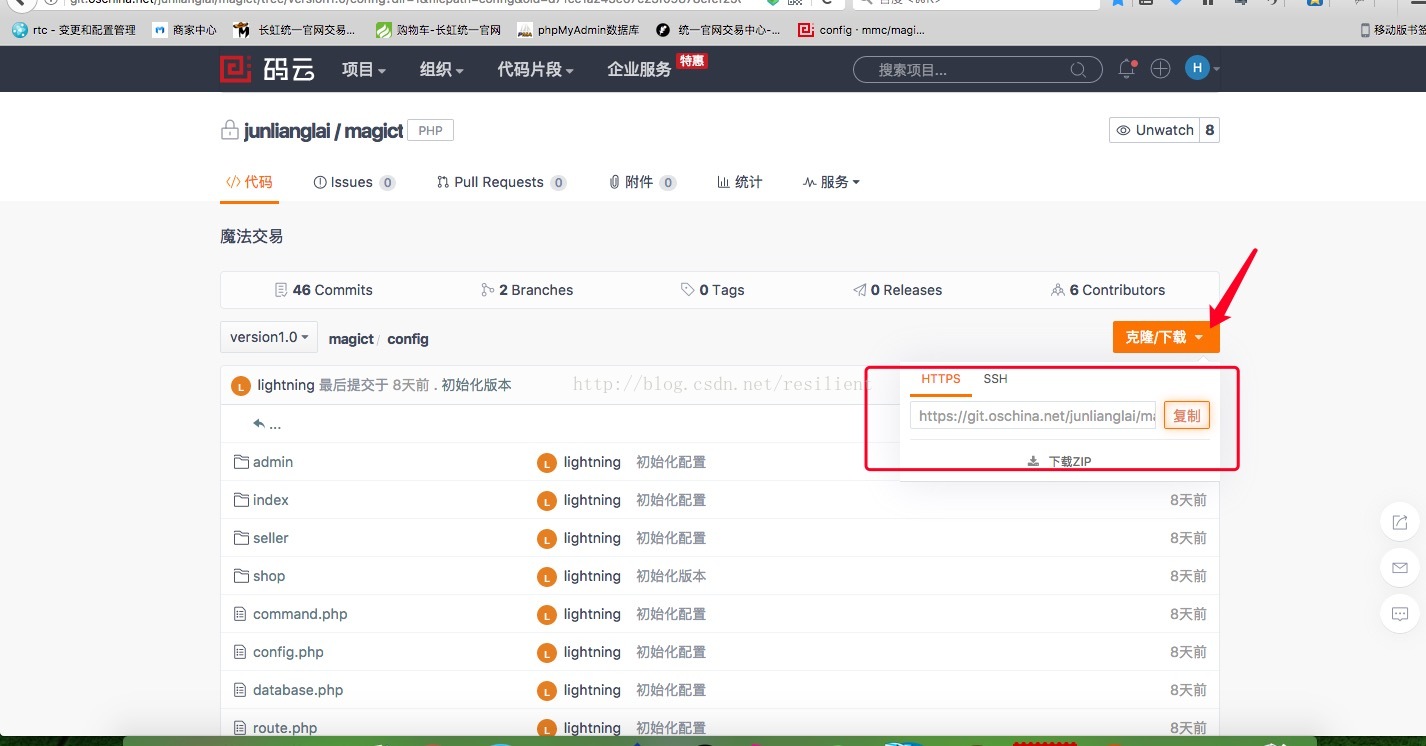Click the folder icon beside seller

(240, 538)
